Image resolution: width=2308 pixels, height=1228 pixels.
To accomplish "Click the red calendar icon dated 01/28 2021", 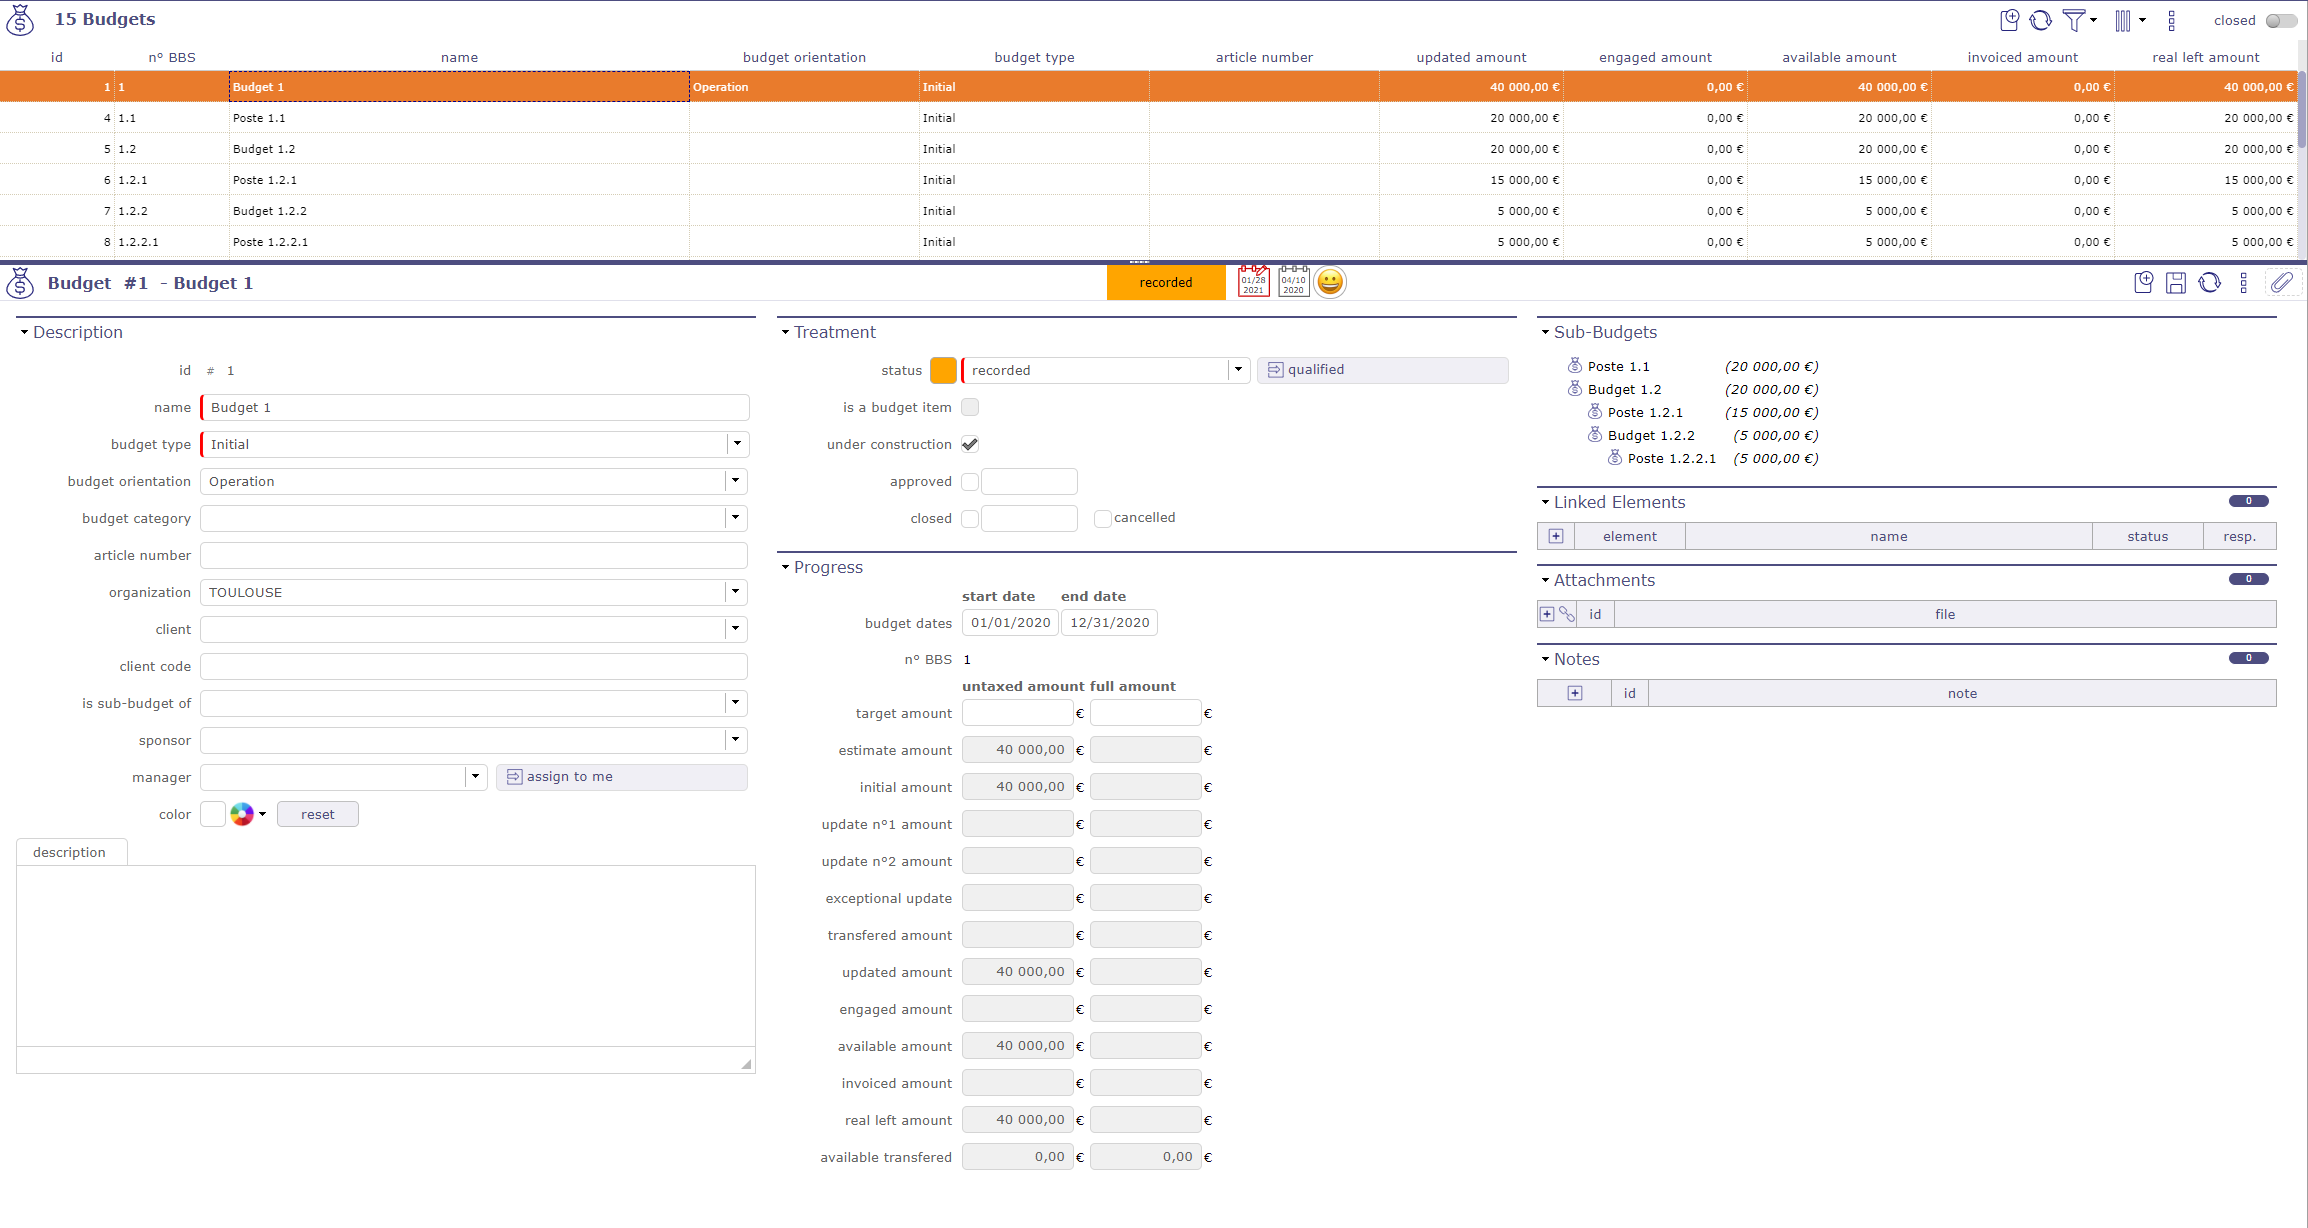I will click(1253, 283).
